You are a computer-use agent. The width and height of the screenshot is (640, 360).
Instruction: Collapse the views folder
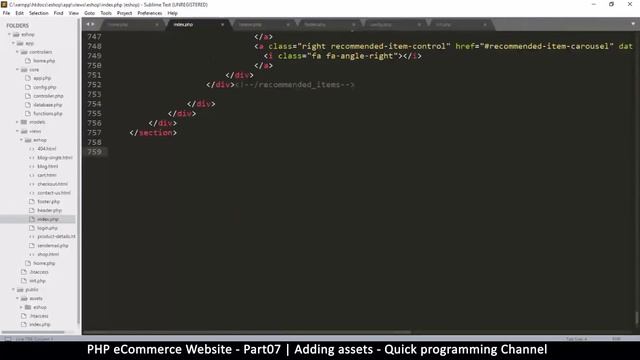pos(17,131)
